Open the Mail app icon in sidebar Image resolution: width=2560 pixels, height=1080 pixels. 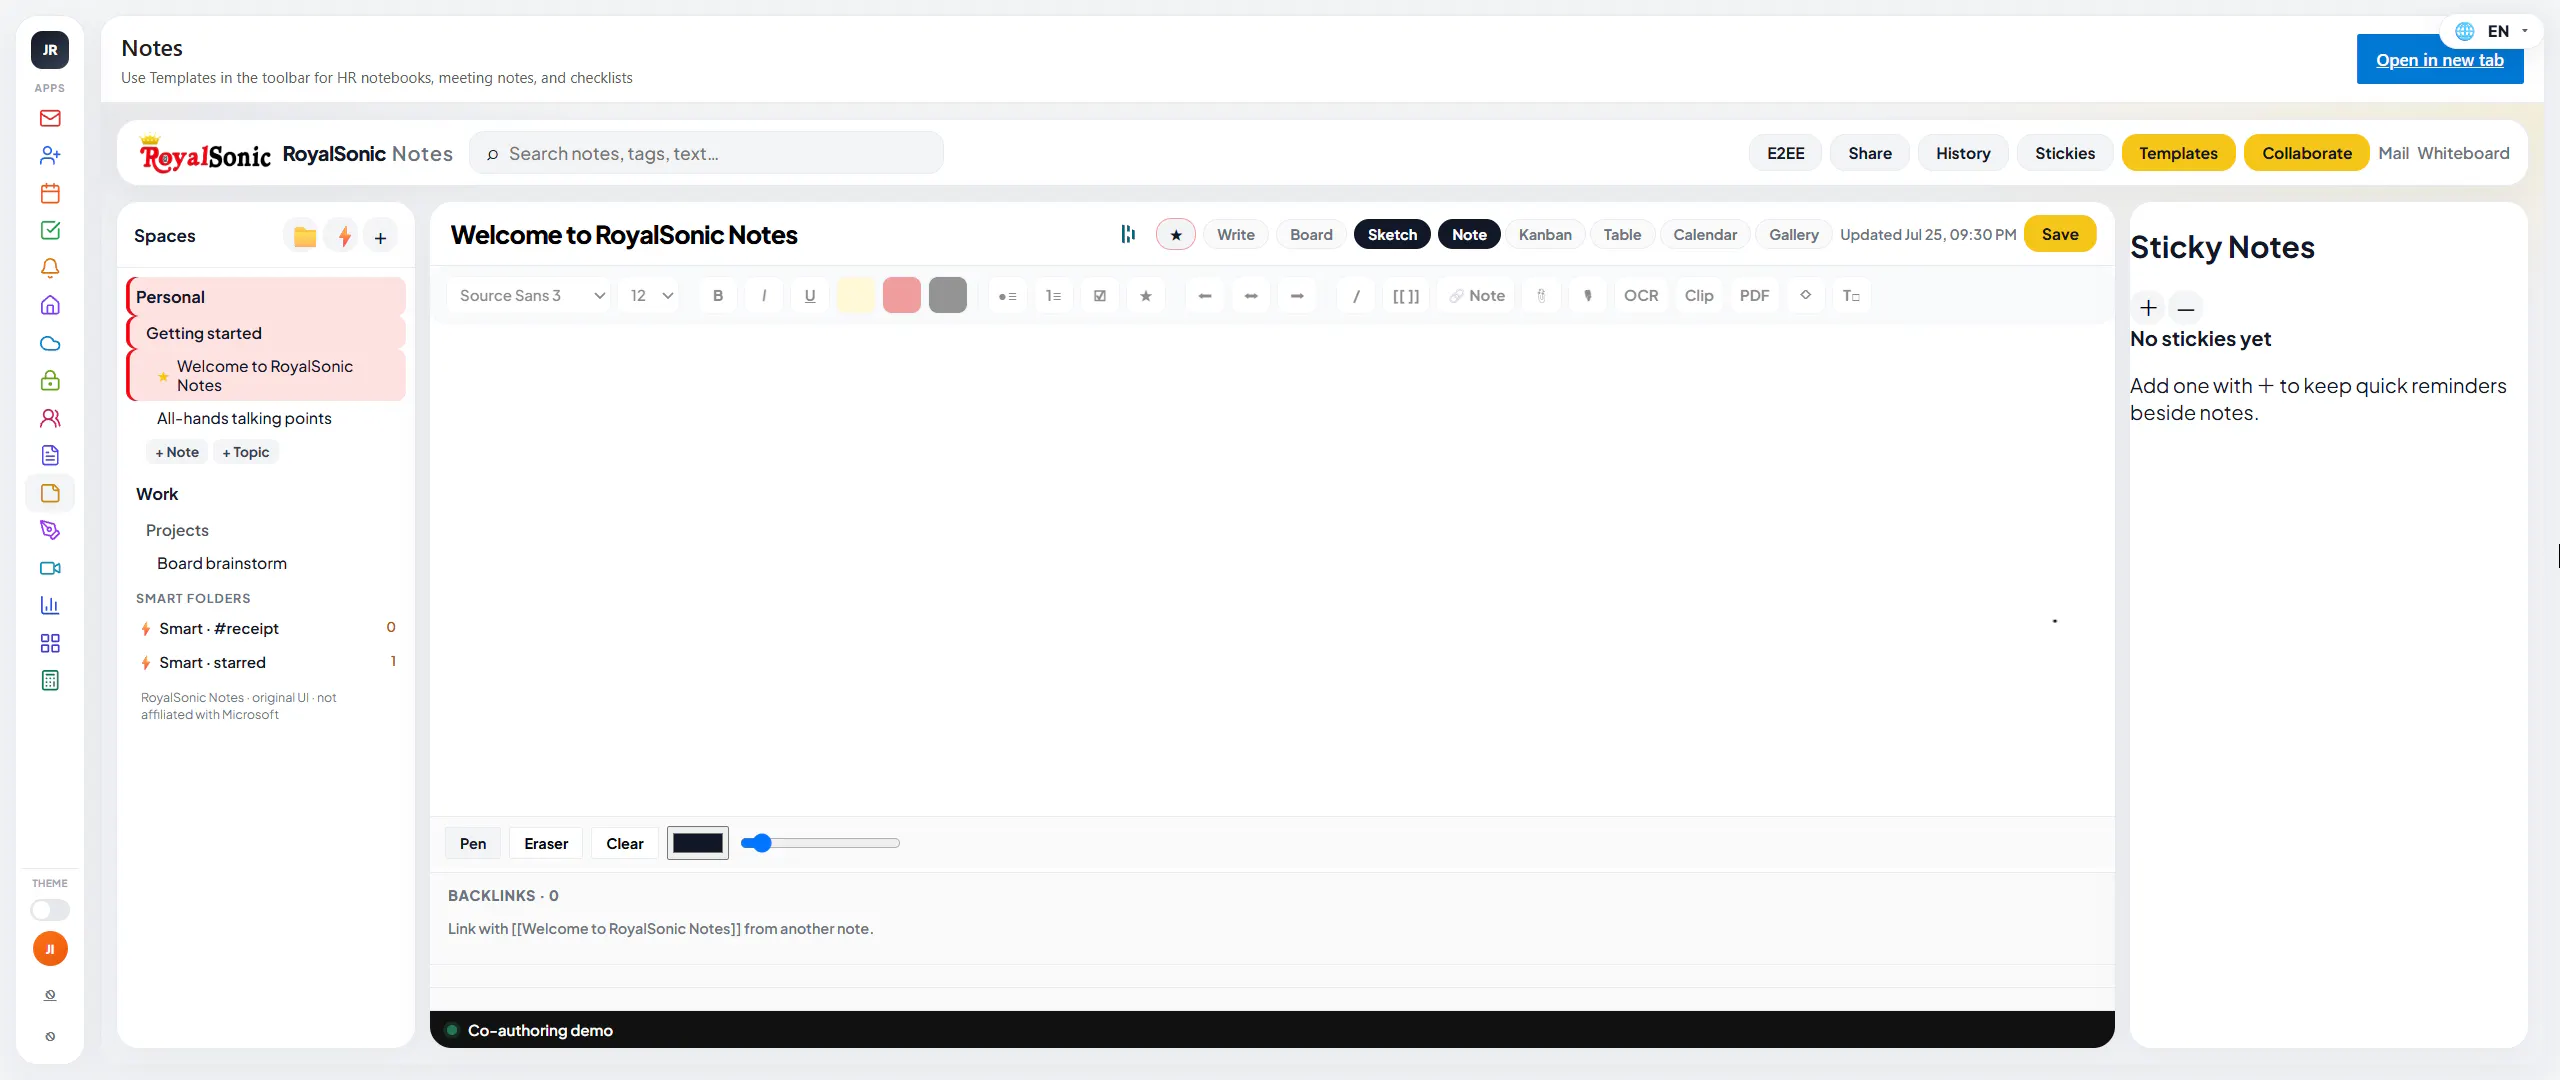tap(50, 118)
